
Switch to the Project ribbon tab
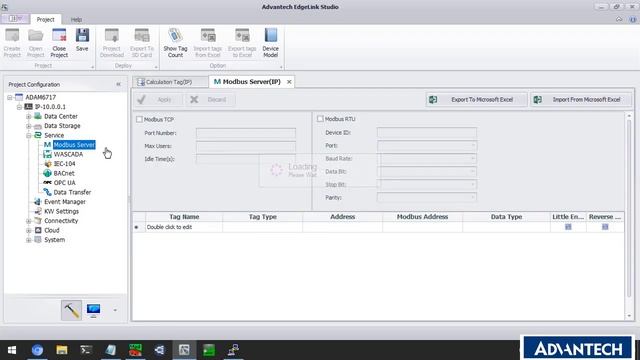click(x=45, y=19)
